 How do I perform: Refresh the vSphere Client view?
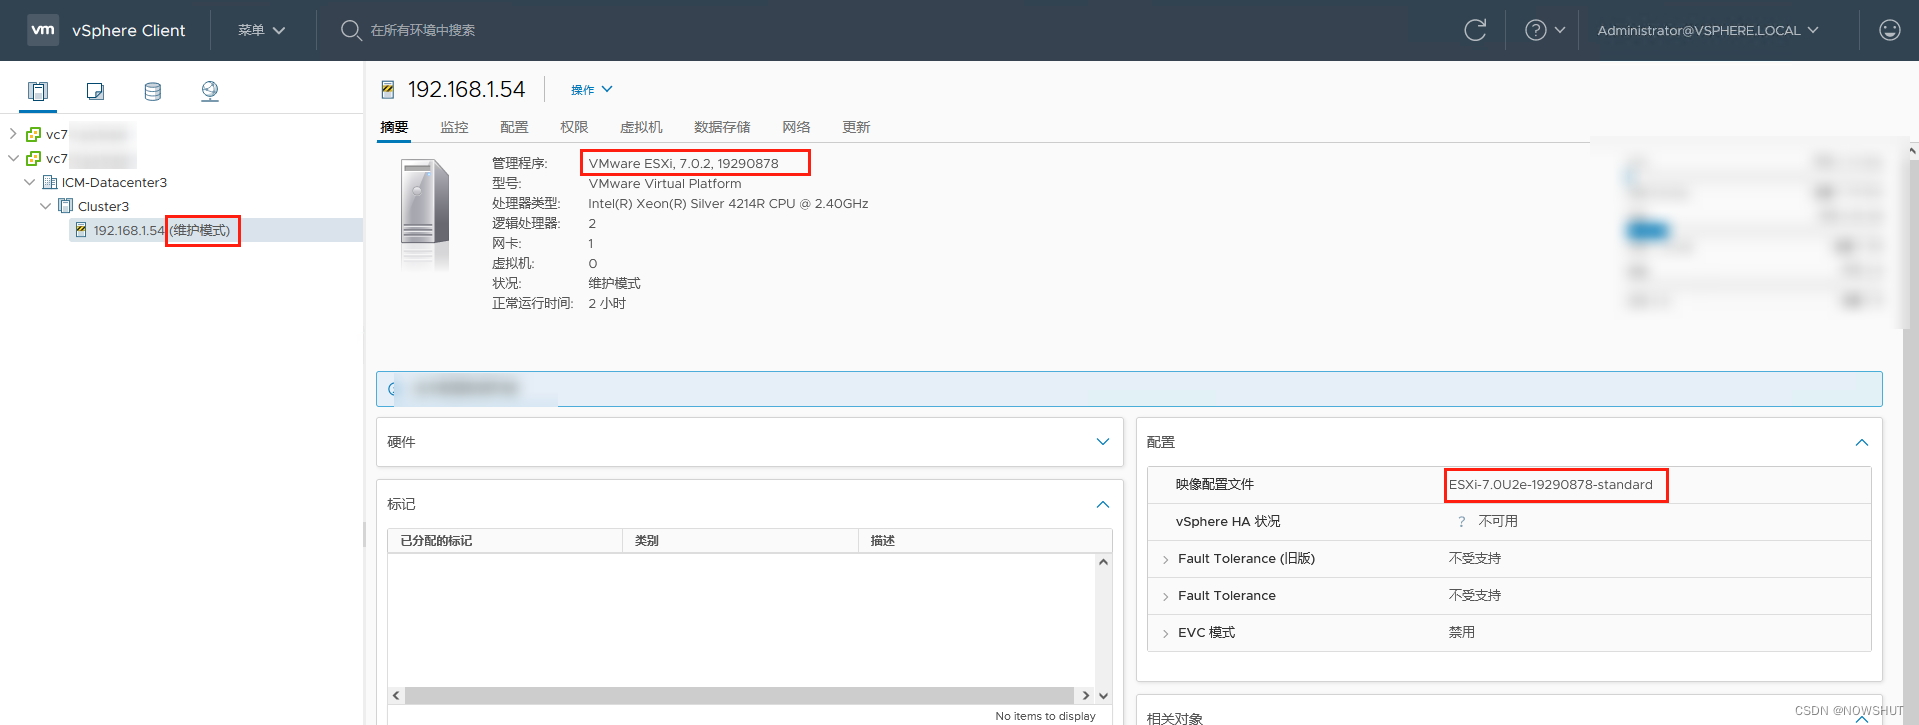(x=1475, y=30)
